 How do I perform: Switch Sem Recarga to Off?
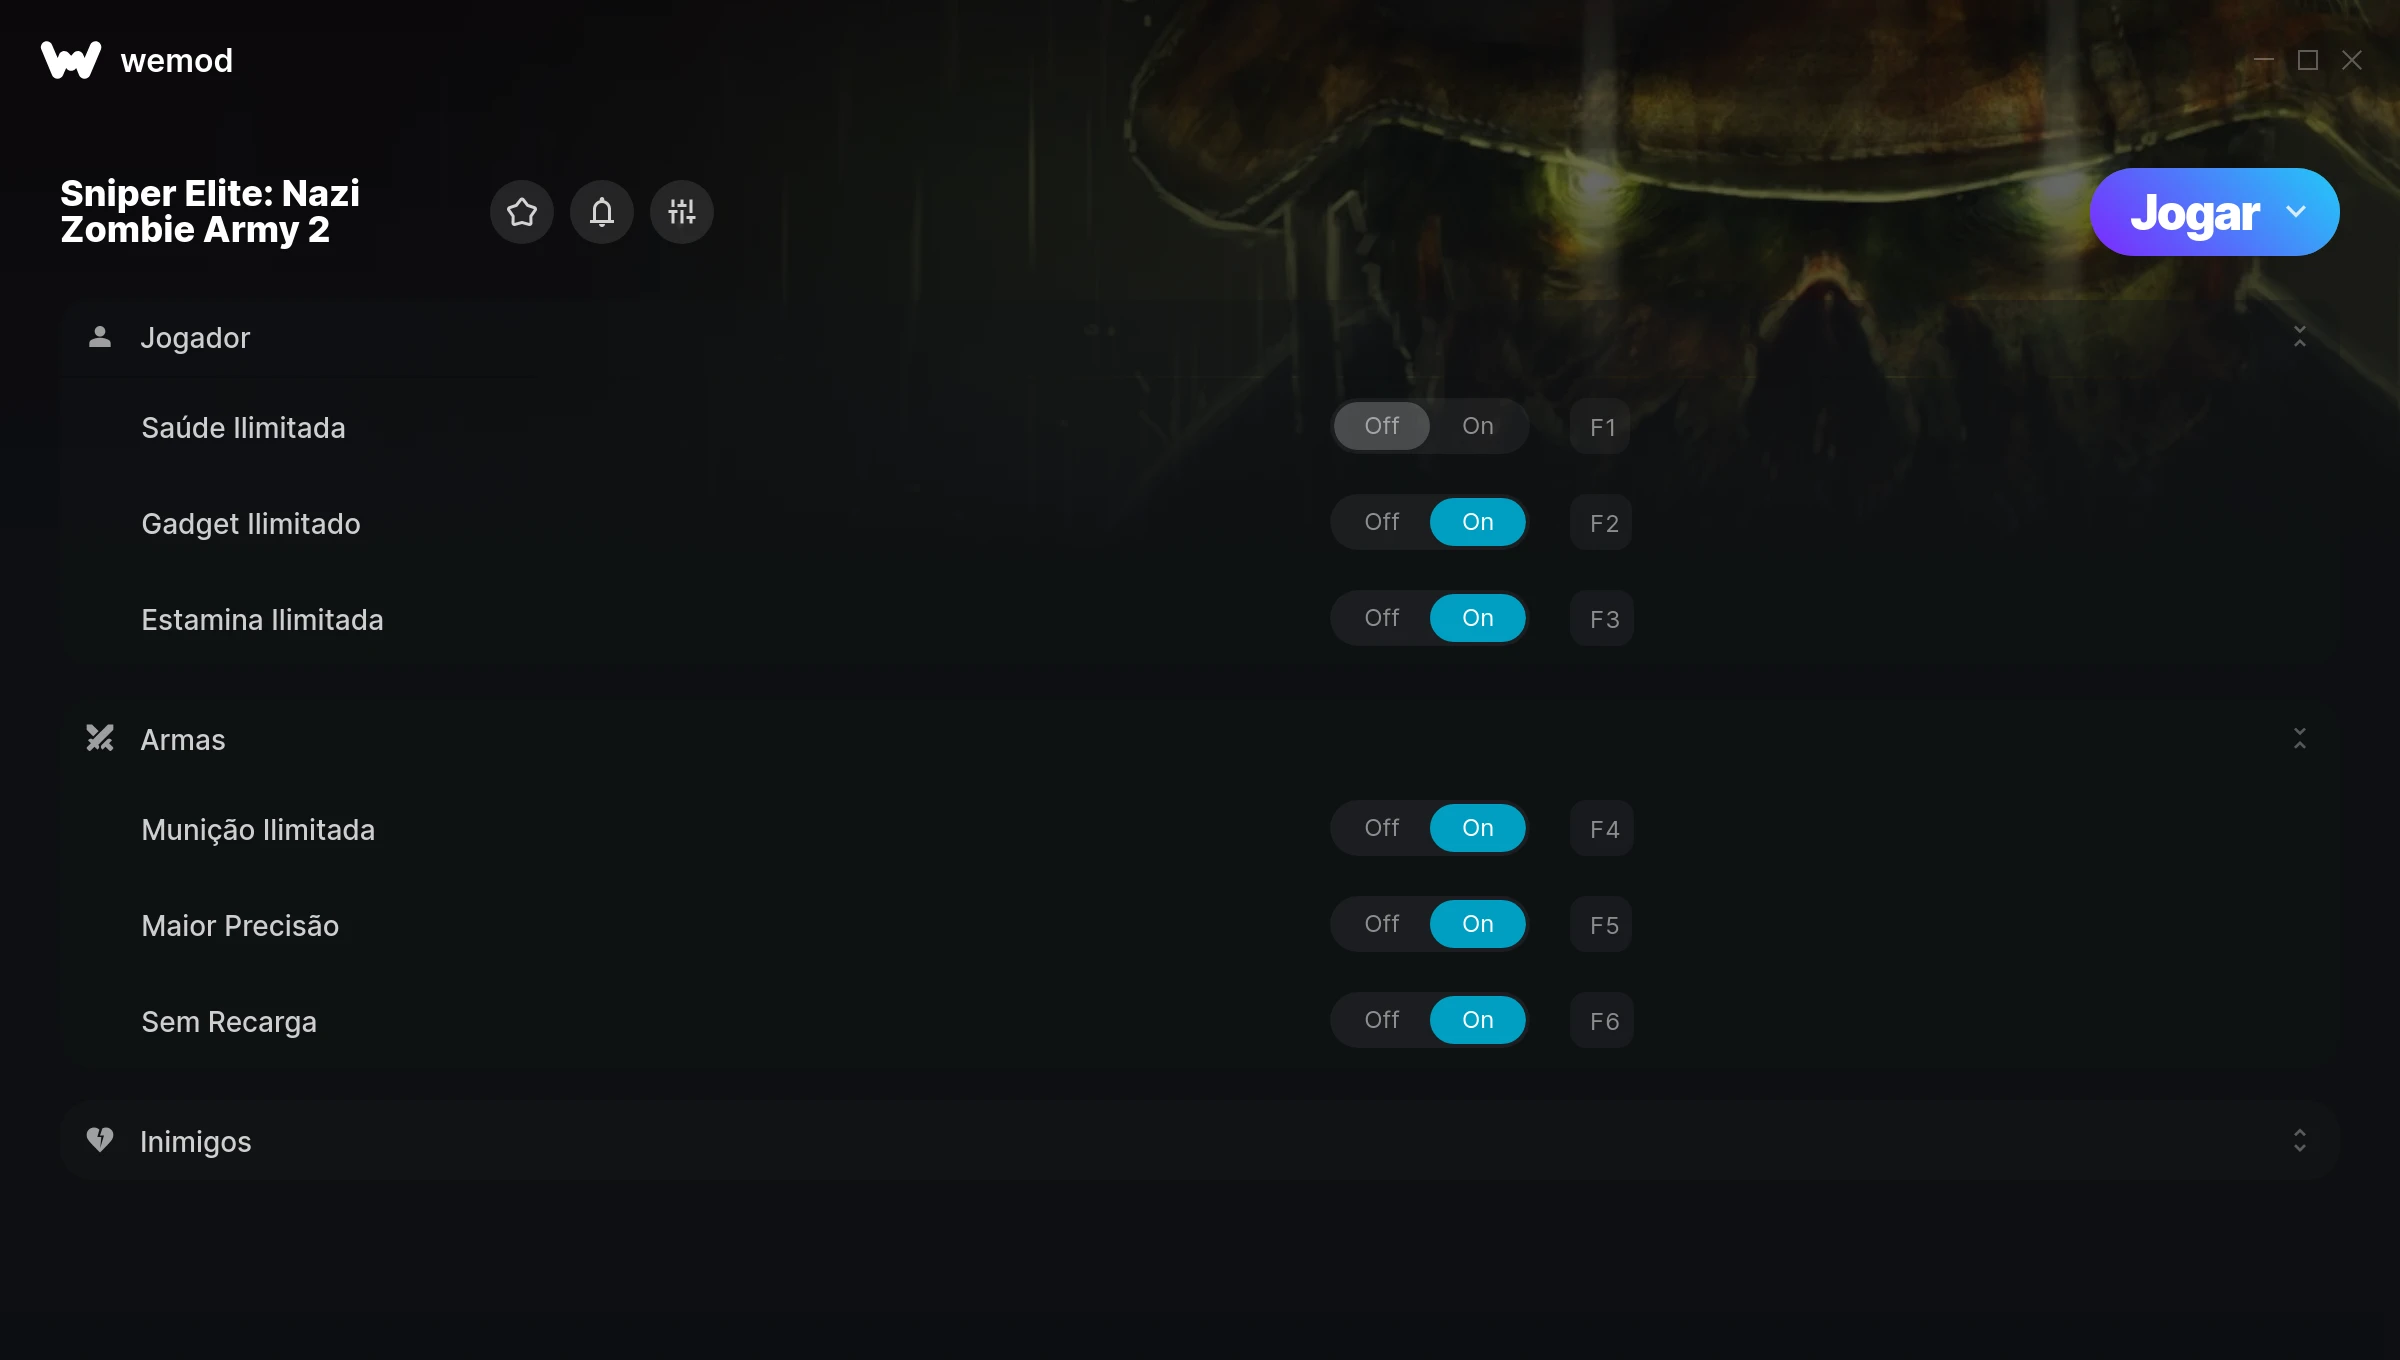coord(1382,1020)
